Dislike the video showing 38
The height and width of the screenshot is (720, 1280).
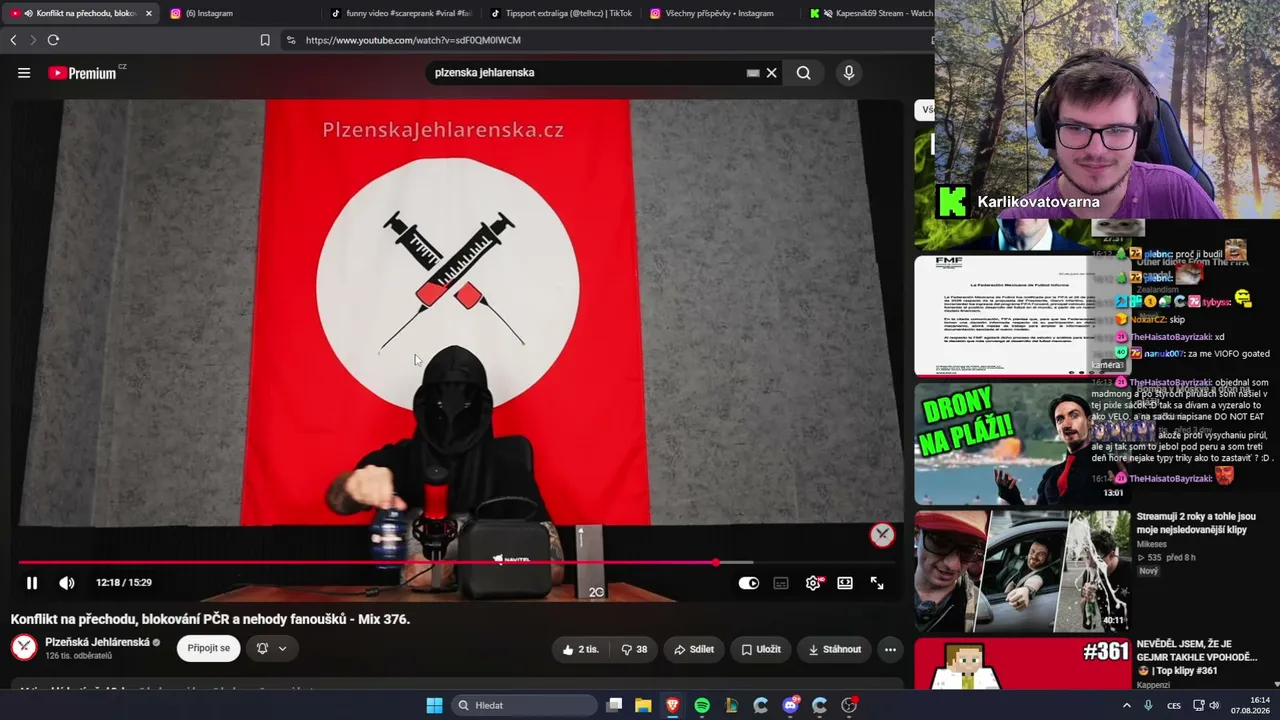click(x=634, y=649)
